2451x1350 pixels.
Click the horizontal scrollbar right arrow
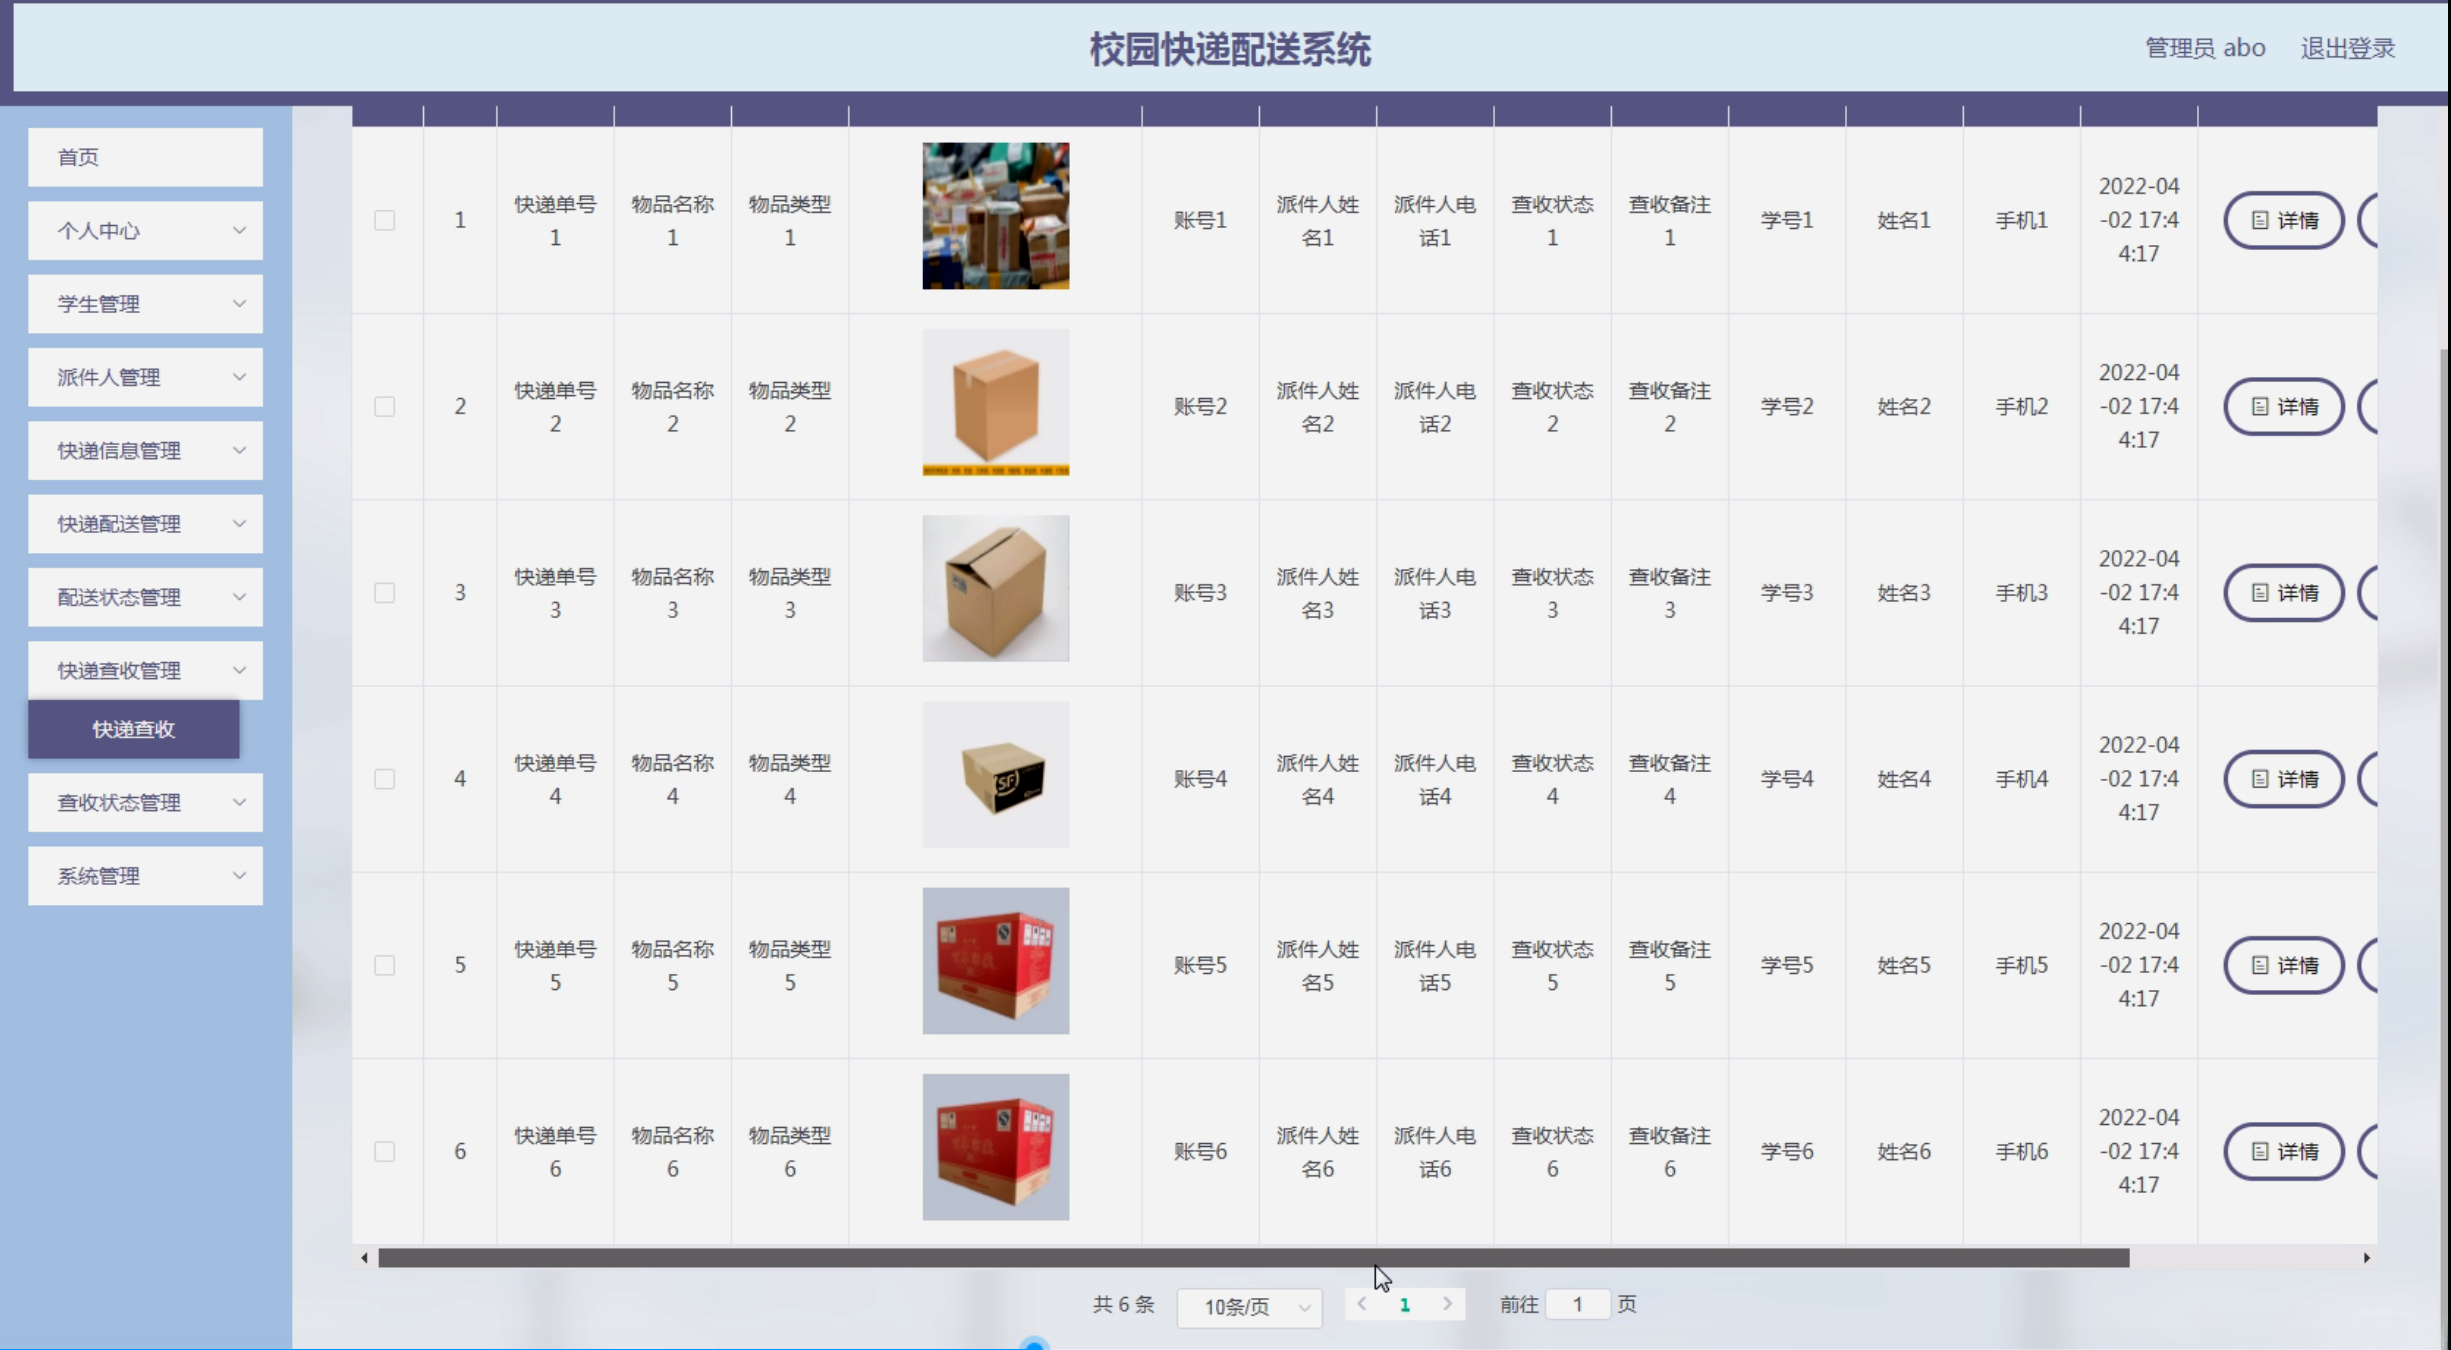(2366, 1258)
